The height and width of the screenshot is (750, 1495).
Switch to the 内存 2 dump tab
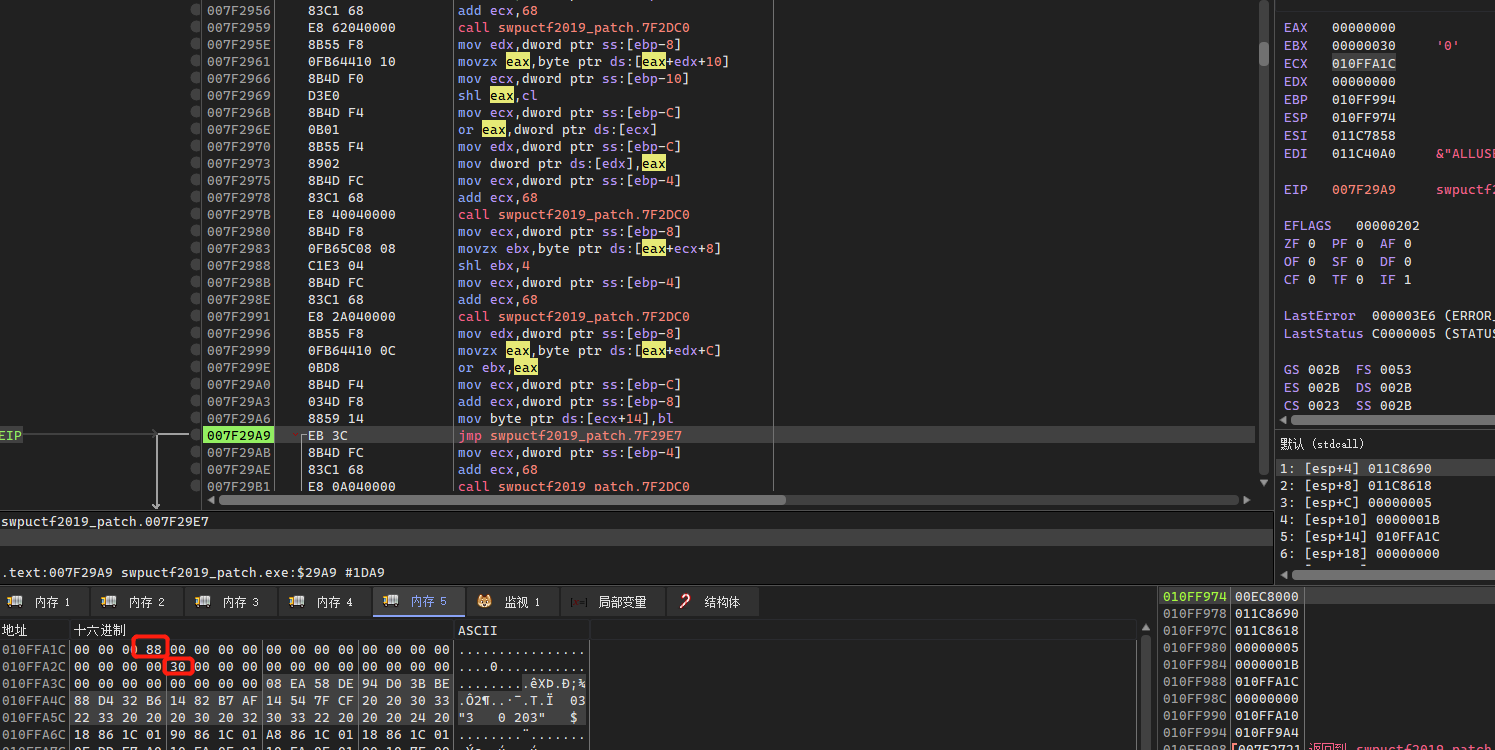point(138,602)
